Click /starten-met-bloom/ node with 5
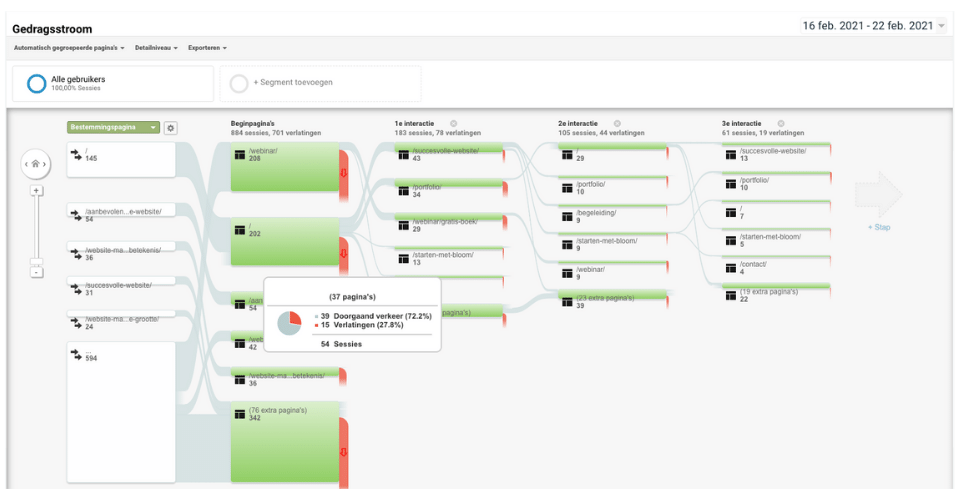 click(x=776, y=230)
